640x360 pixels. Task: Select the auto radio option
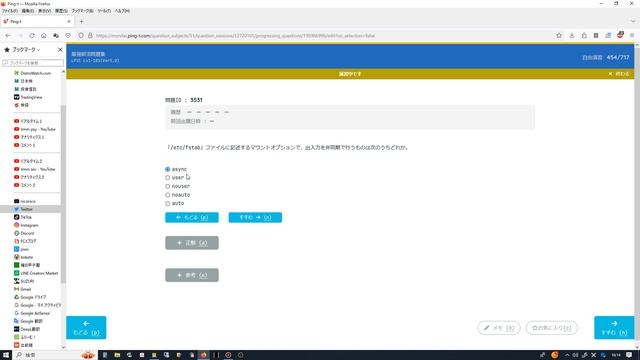[167, 203]
